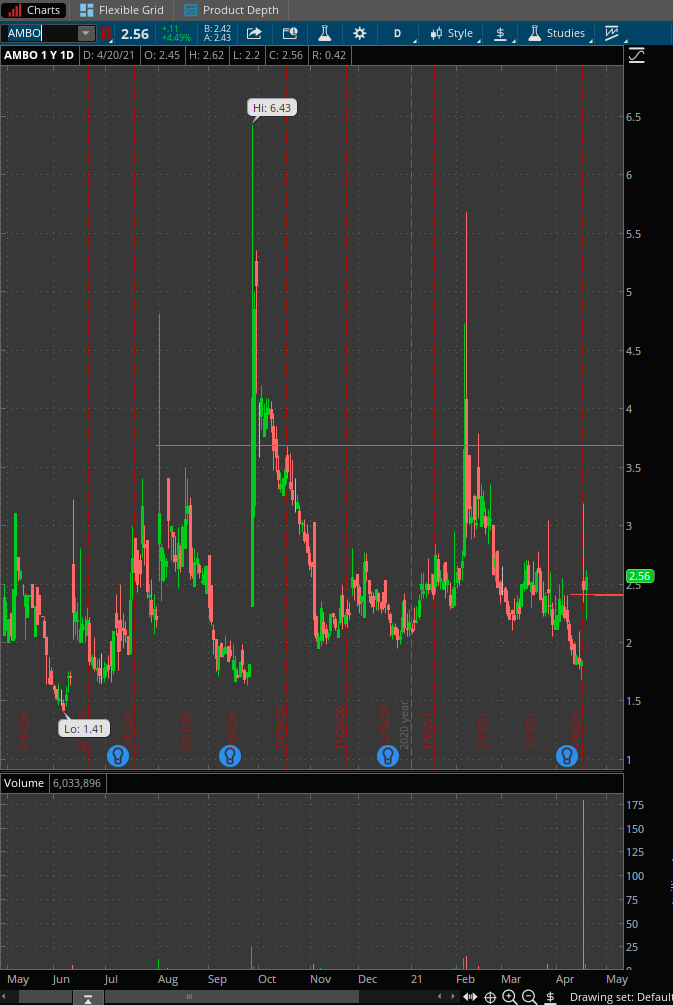673x1005 pixels.
Task: Click the flask icon in chart toolbar
Action: [x=324, y=33]
